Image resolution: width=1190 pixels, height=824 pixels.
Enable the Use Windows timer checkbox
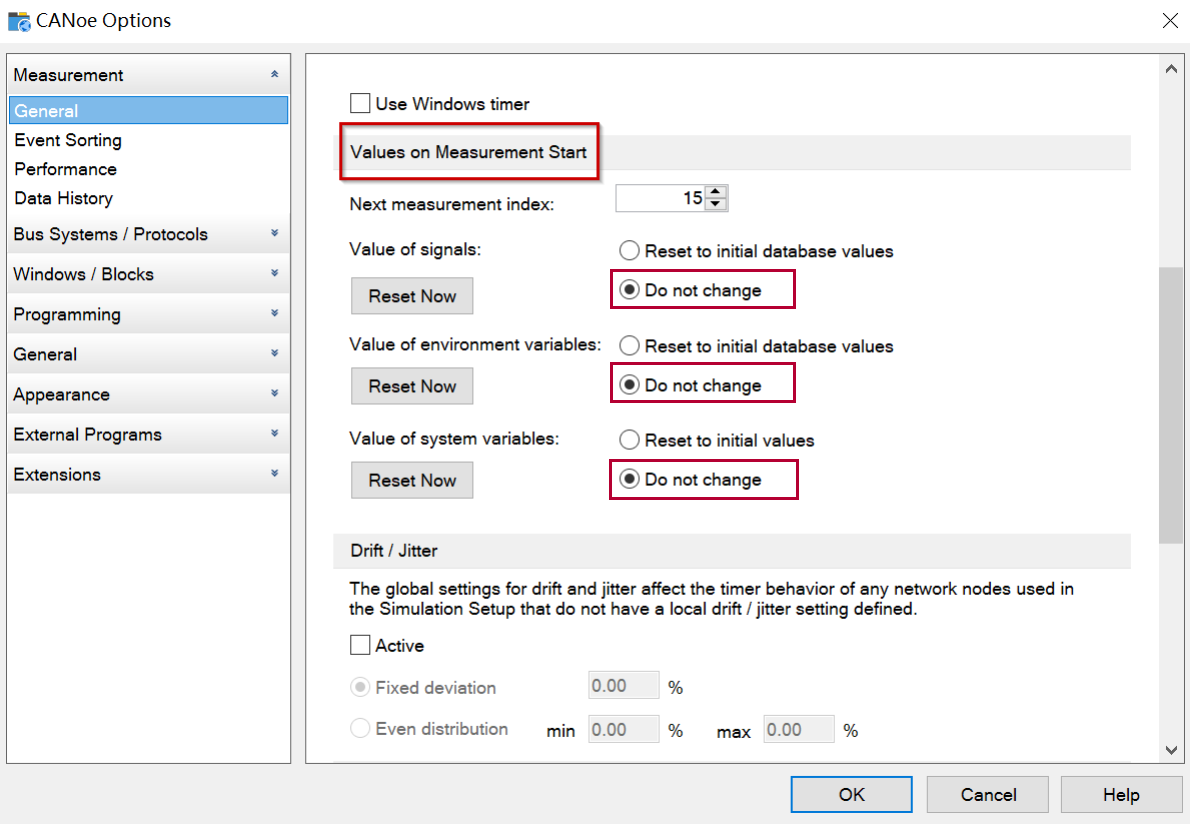360,103
